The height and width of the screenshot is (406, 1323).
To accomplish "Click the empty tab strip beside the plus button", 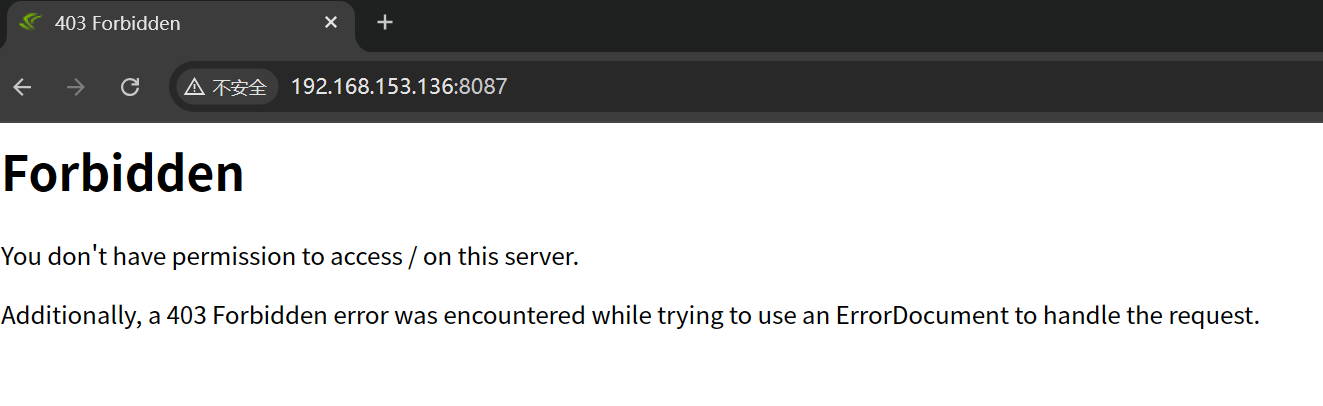I will pos(860,23).
